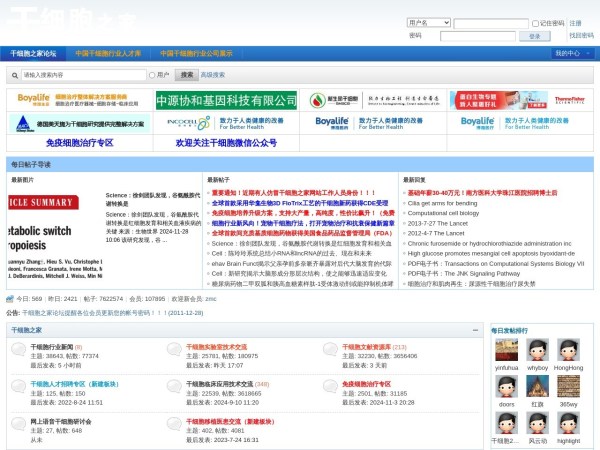600x450 pixels.
Task: Enable the 记住密码 checkbox
Action: click(534, 23)
